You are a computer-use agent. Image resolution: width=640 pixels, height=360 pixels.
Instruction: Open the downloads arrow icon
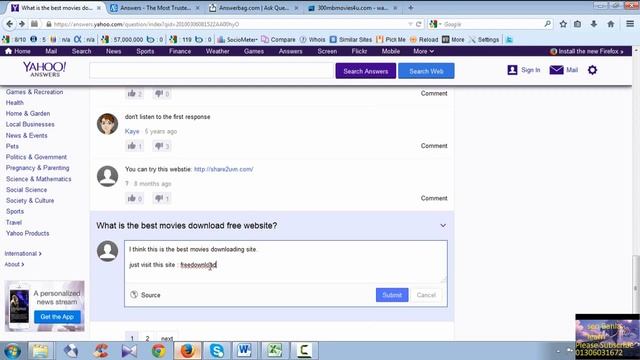click(594, 24)
